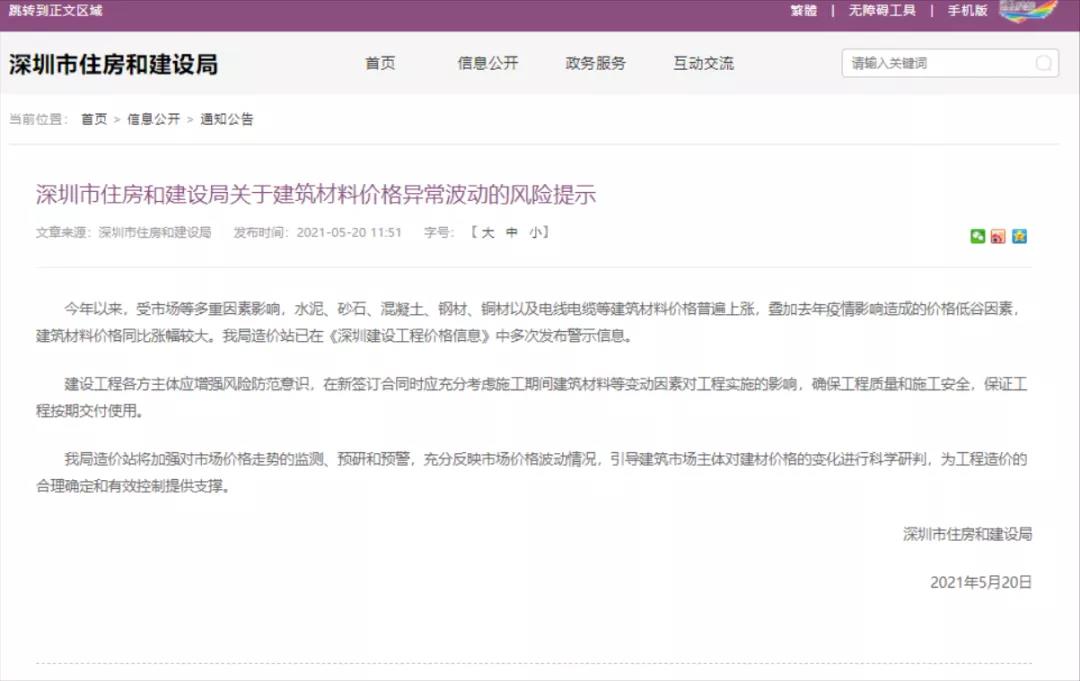This screenshot has width=1080, height=681.
Task: Click the search magnifier icon
Action: [1043, 63]
